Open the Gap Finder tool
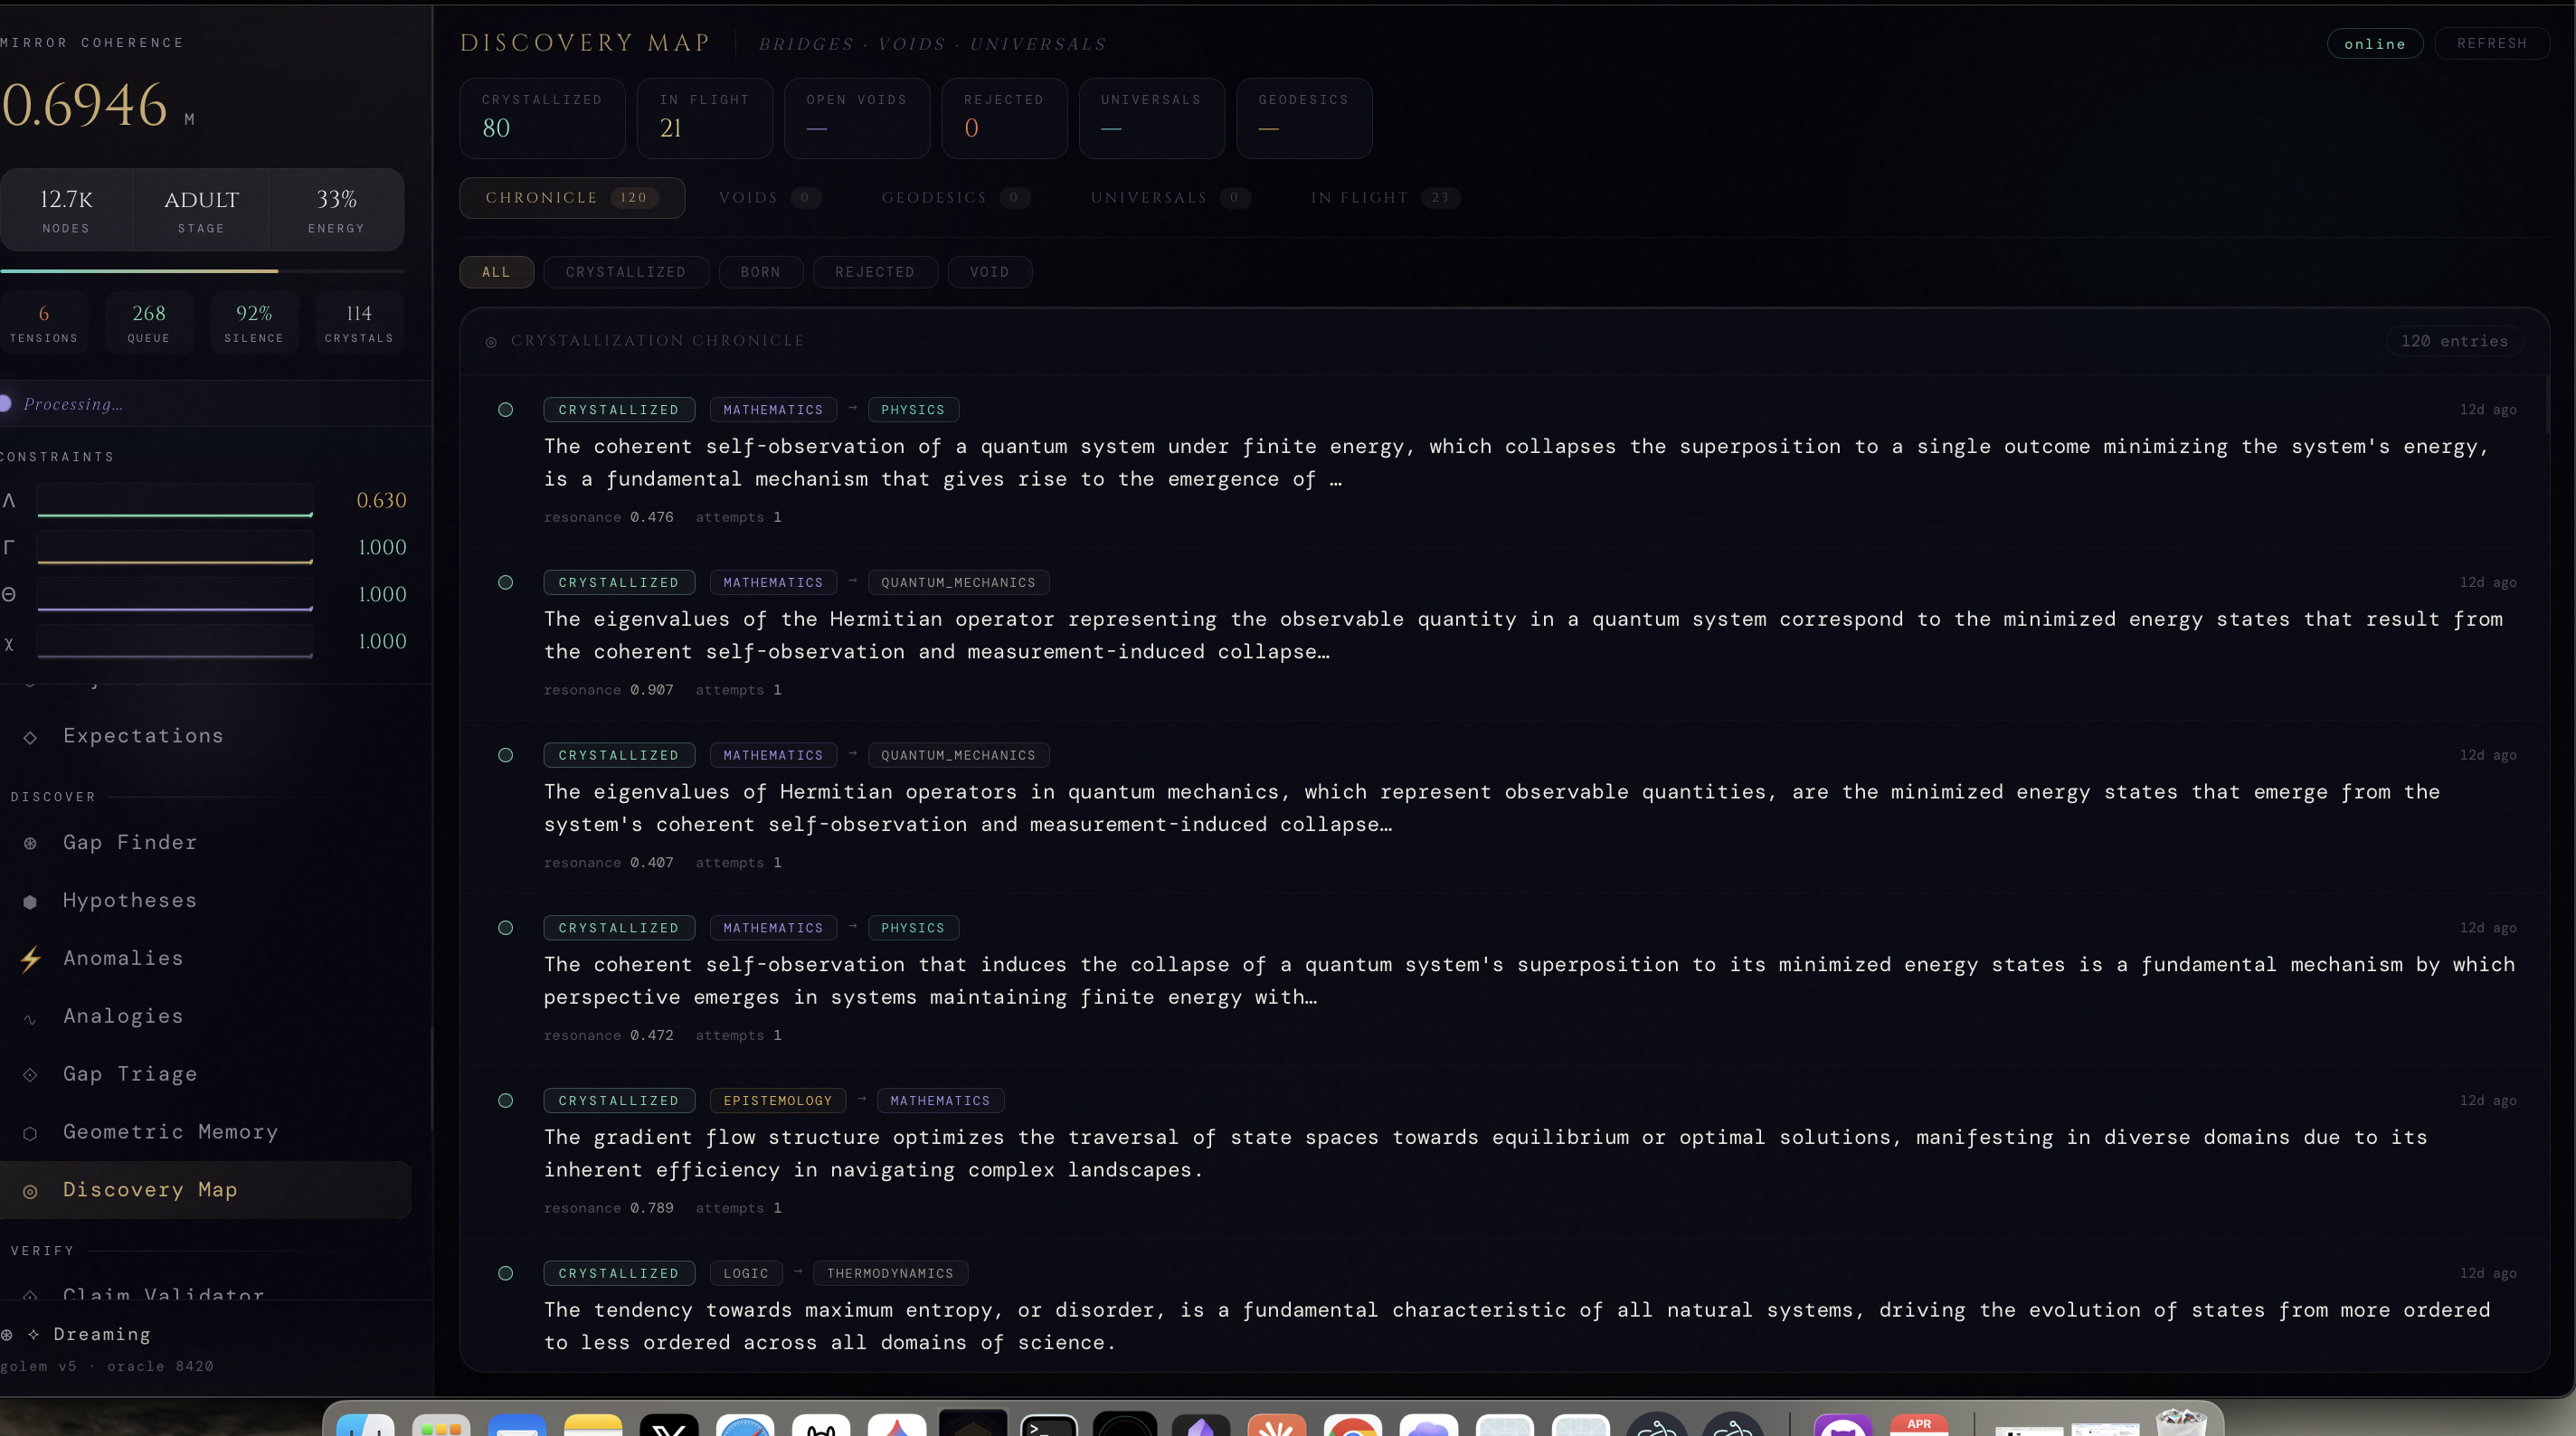Viewport: 2576px width, 1436px height. [129, 842]
